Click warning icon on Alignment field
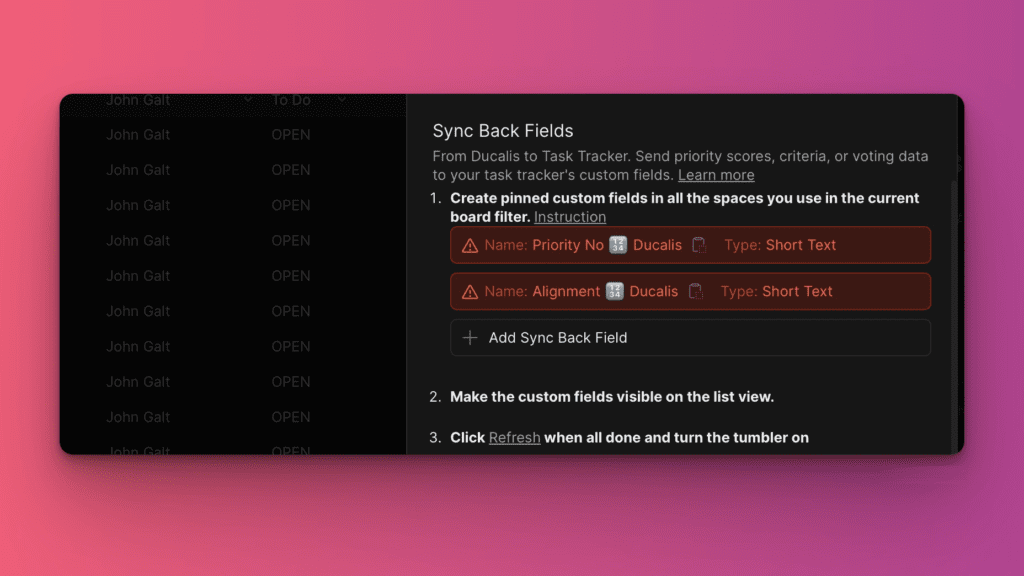The height and width of the screenshot is (576, 1024). 470,292
